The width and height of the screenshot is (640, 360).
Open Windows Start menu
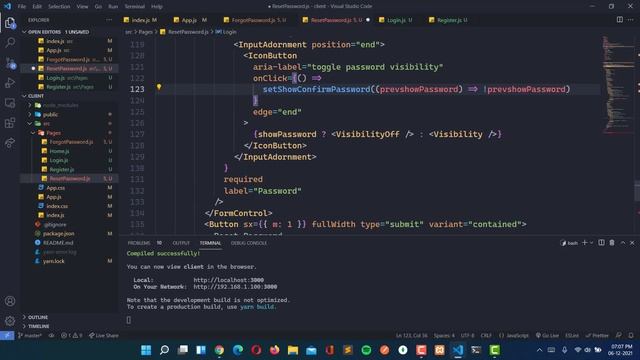coord(146,350)
